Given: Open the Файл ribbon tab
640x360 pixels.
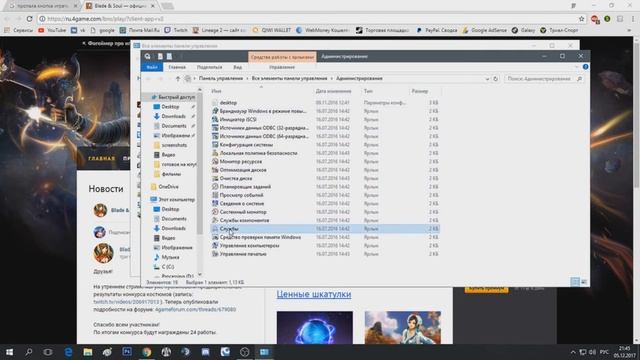Looking at the screenshot, I should [152, 67].
